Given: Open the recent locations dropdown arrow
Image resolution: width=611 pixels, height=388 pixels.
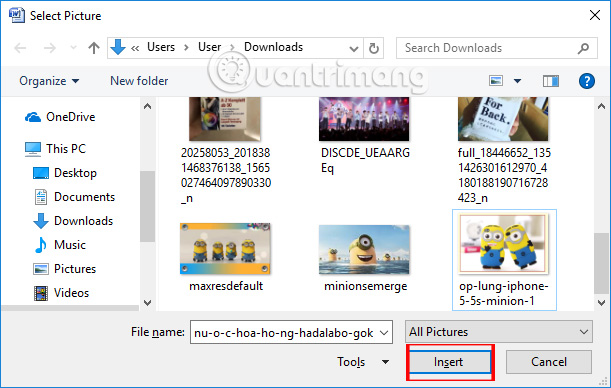Looking at the screenshot, I should [73, 48].
